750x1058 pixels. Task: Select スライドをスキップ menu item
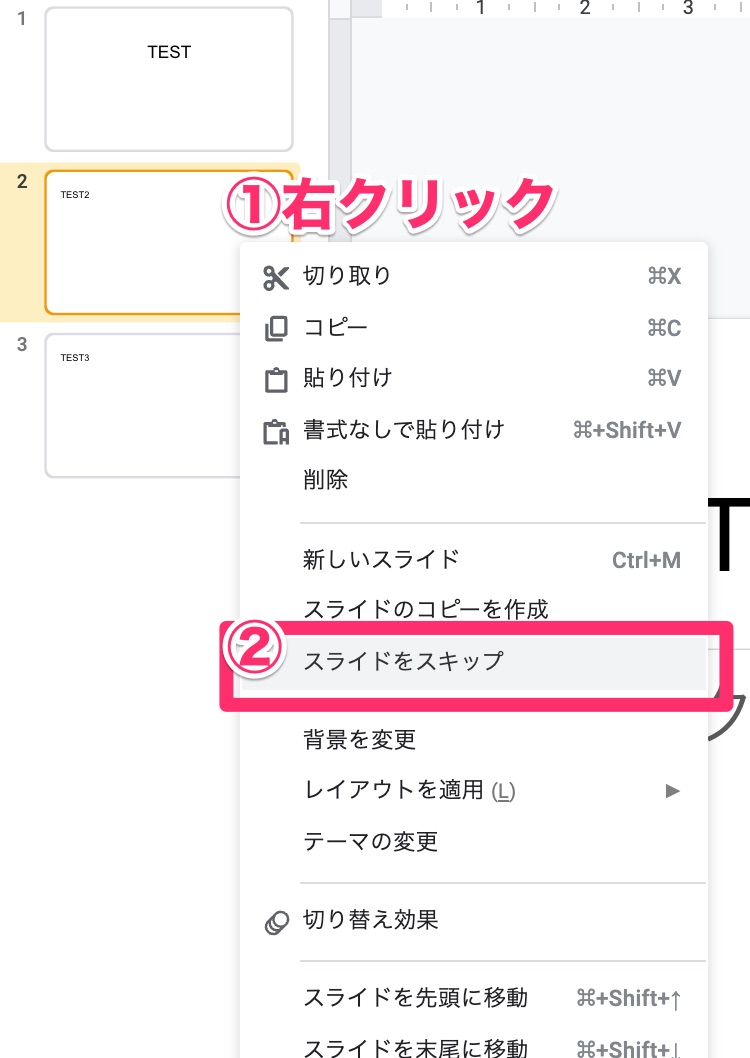tap(403, 661)
